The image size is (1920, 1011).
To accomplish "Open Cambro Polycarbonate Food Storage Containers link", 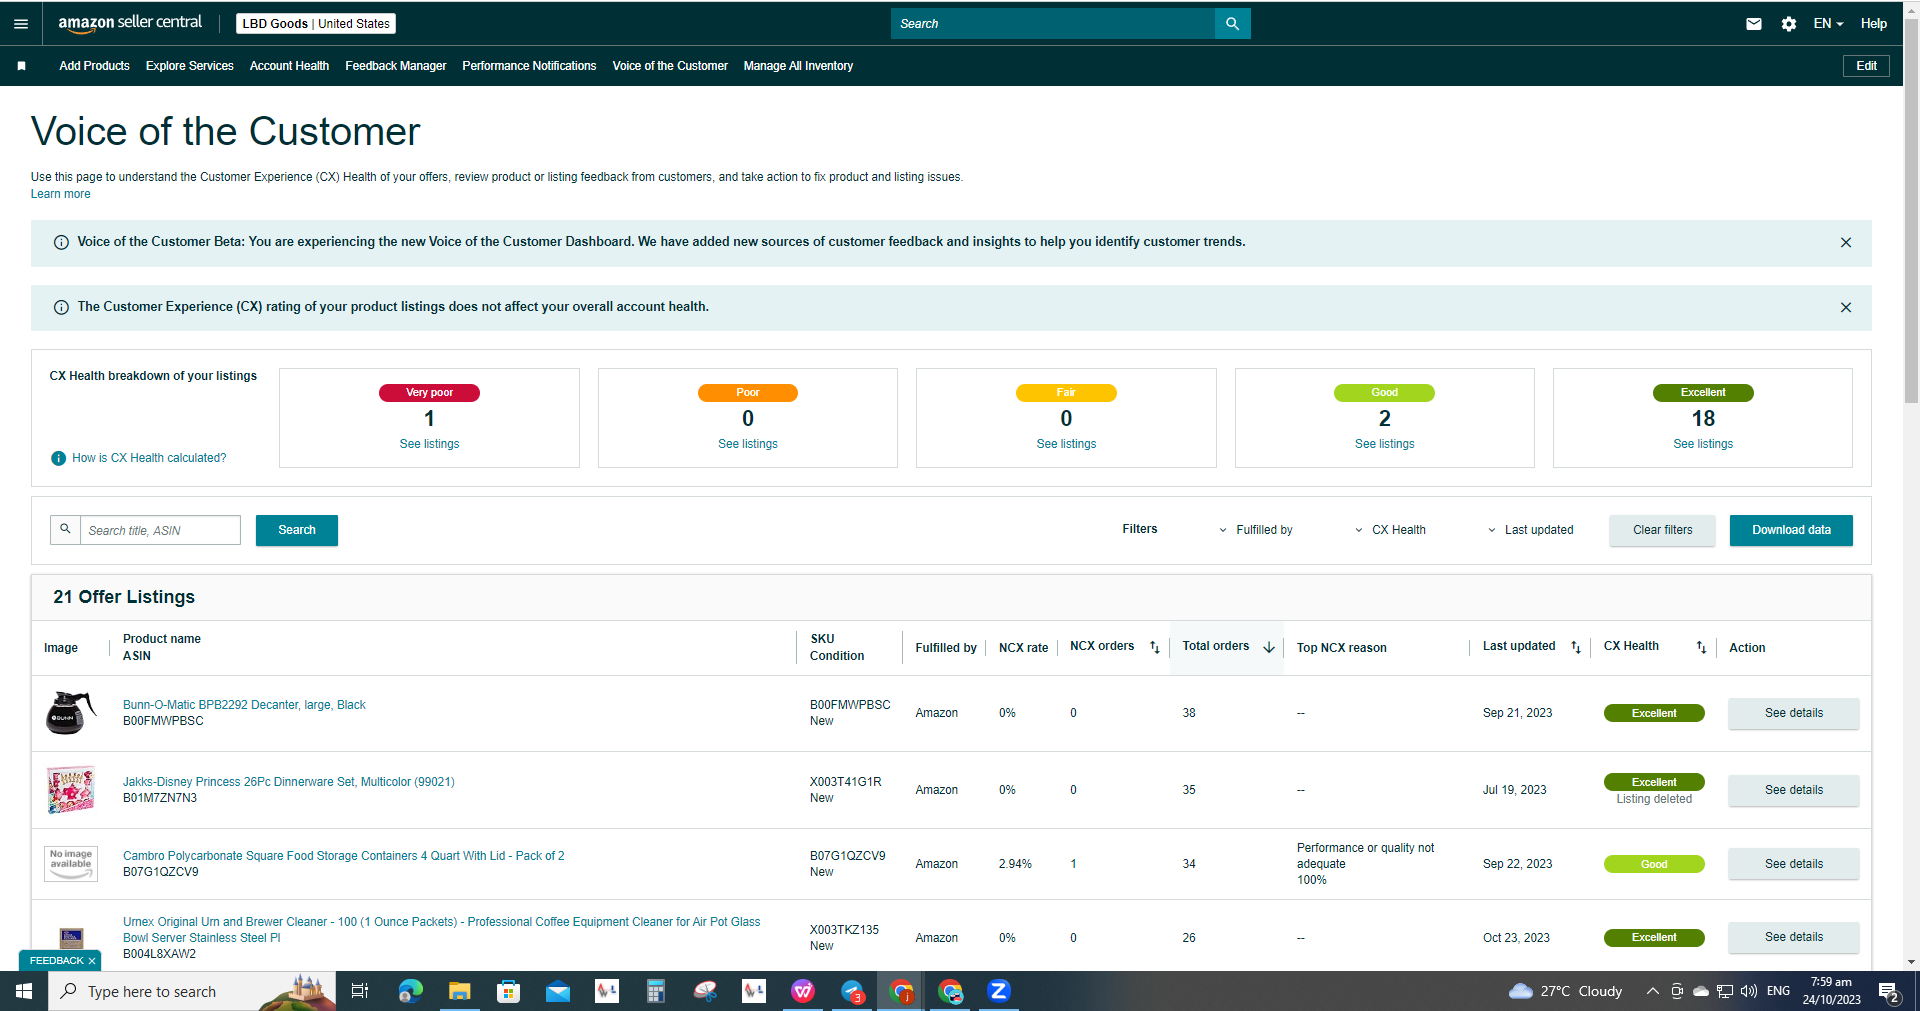I will (x=344, y=856).
